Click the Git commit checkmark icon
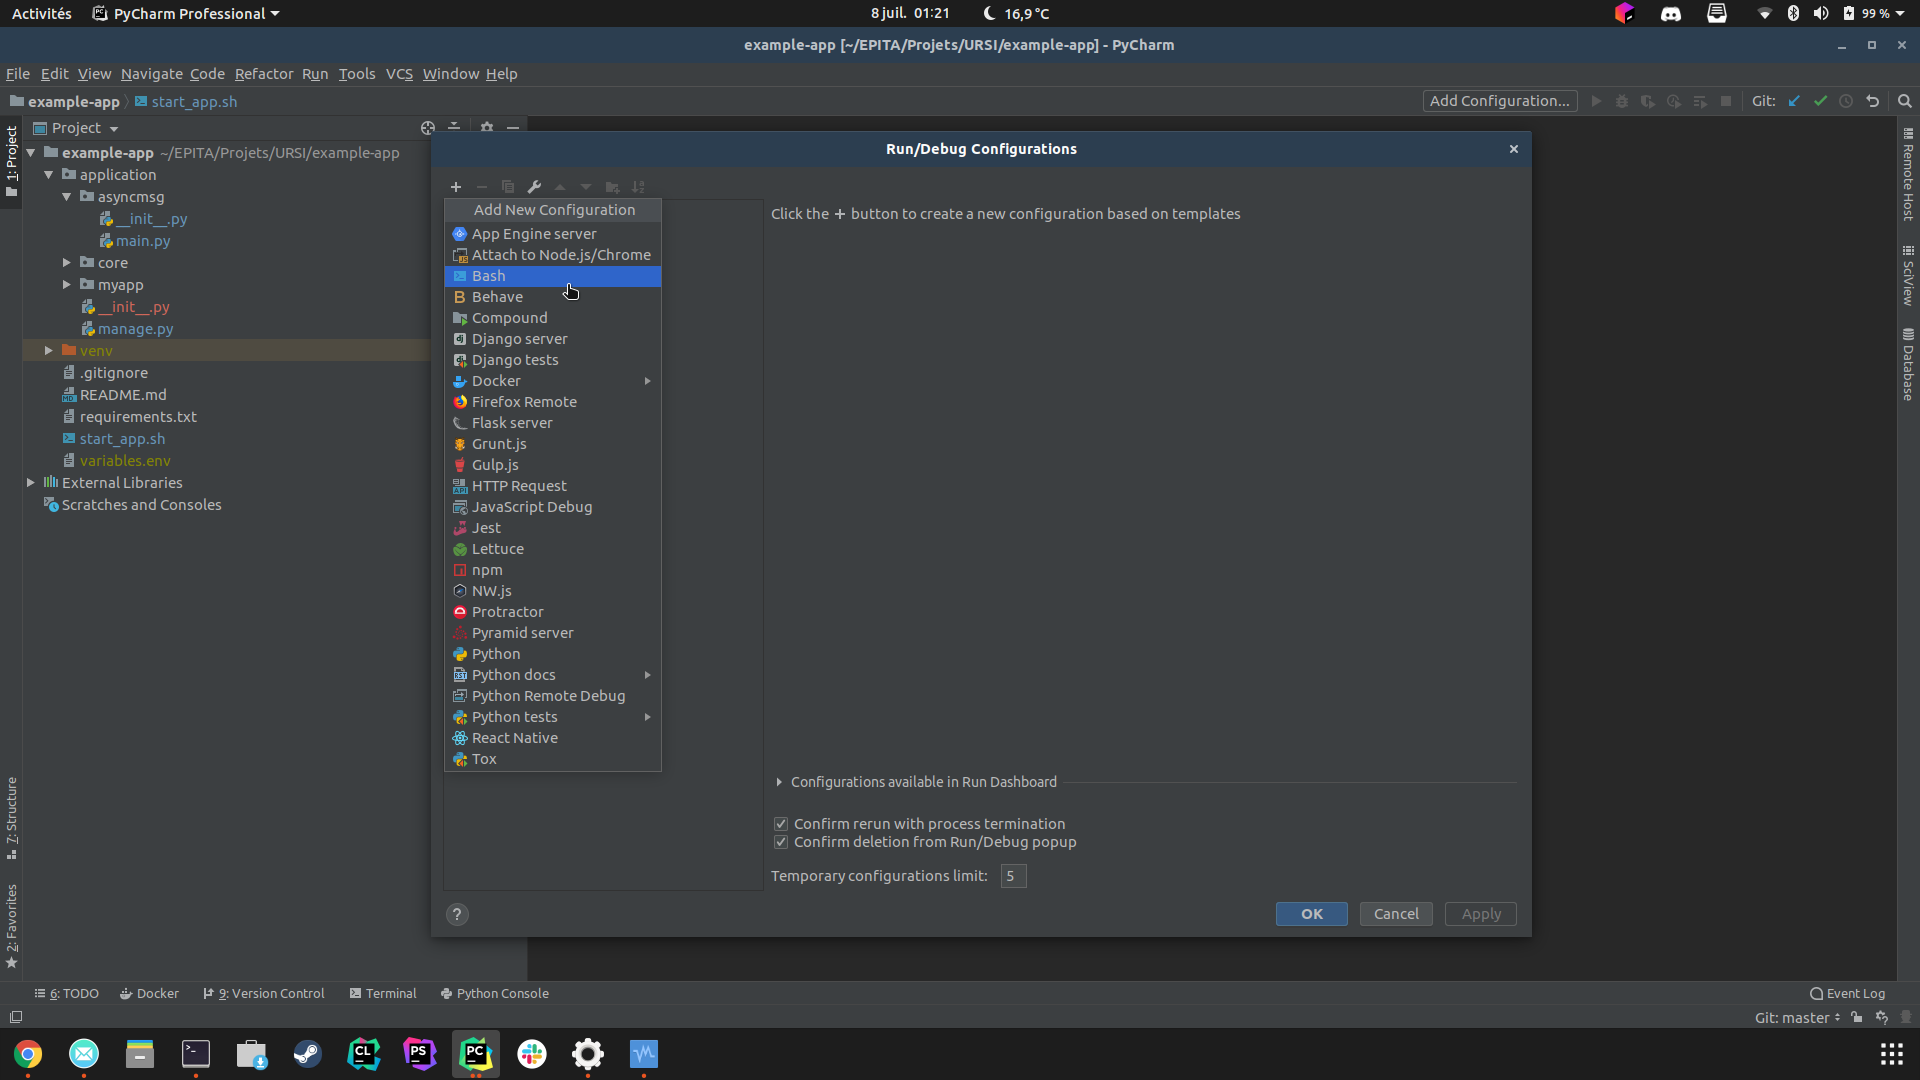This screenshot has width=1920, height=1080. (1820, 101)
